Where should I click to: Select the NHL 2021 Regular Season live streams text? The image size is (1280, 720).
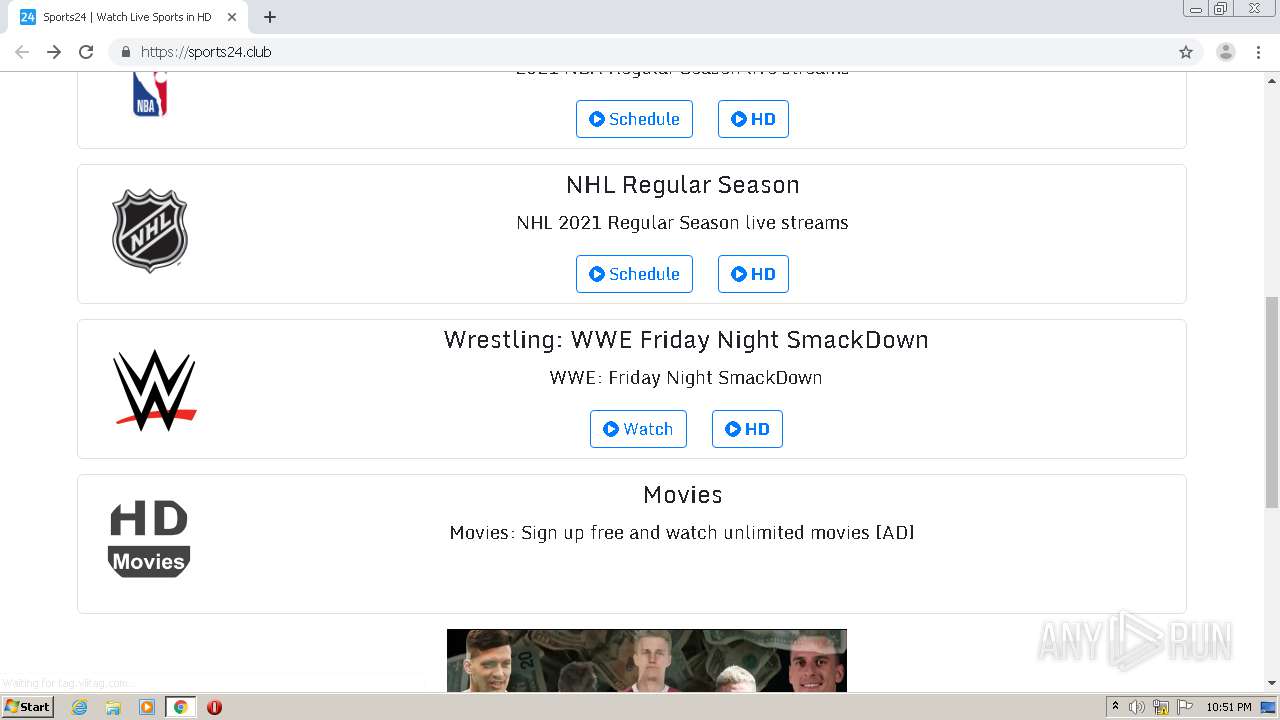pos(682,223)
